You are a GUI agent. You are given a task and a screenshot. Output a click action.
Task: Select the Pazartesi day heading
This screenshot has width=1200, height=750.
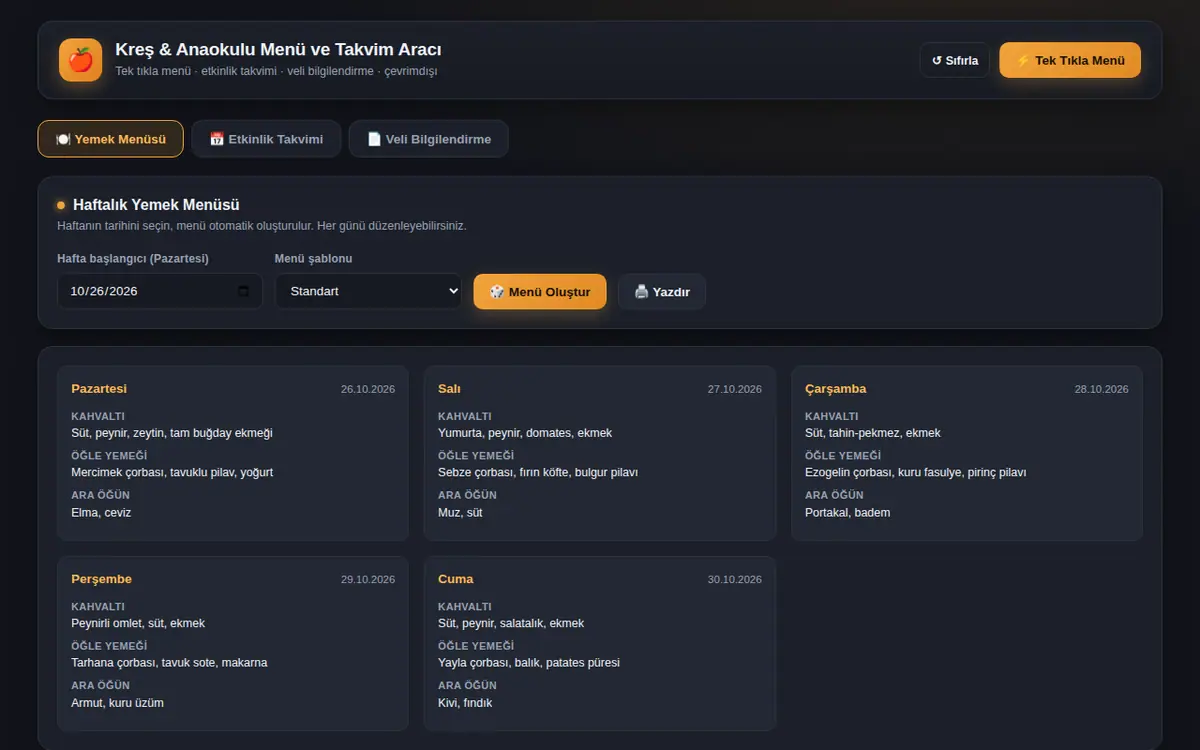(x=99, y=389)
